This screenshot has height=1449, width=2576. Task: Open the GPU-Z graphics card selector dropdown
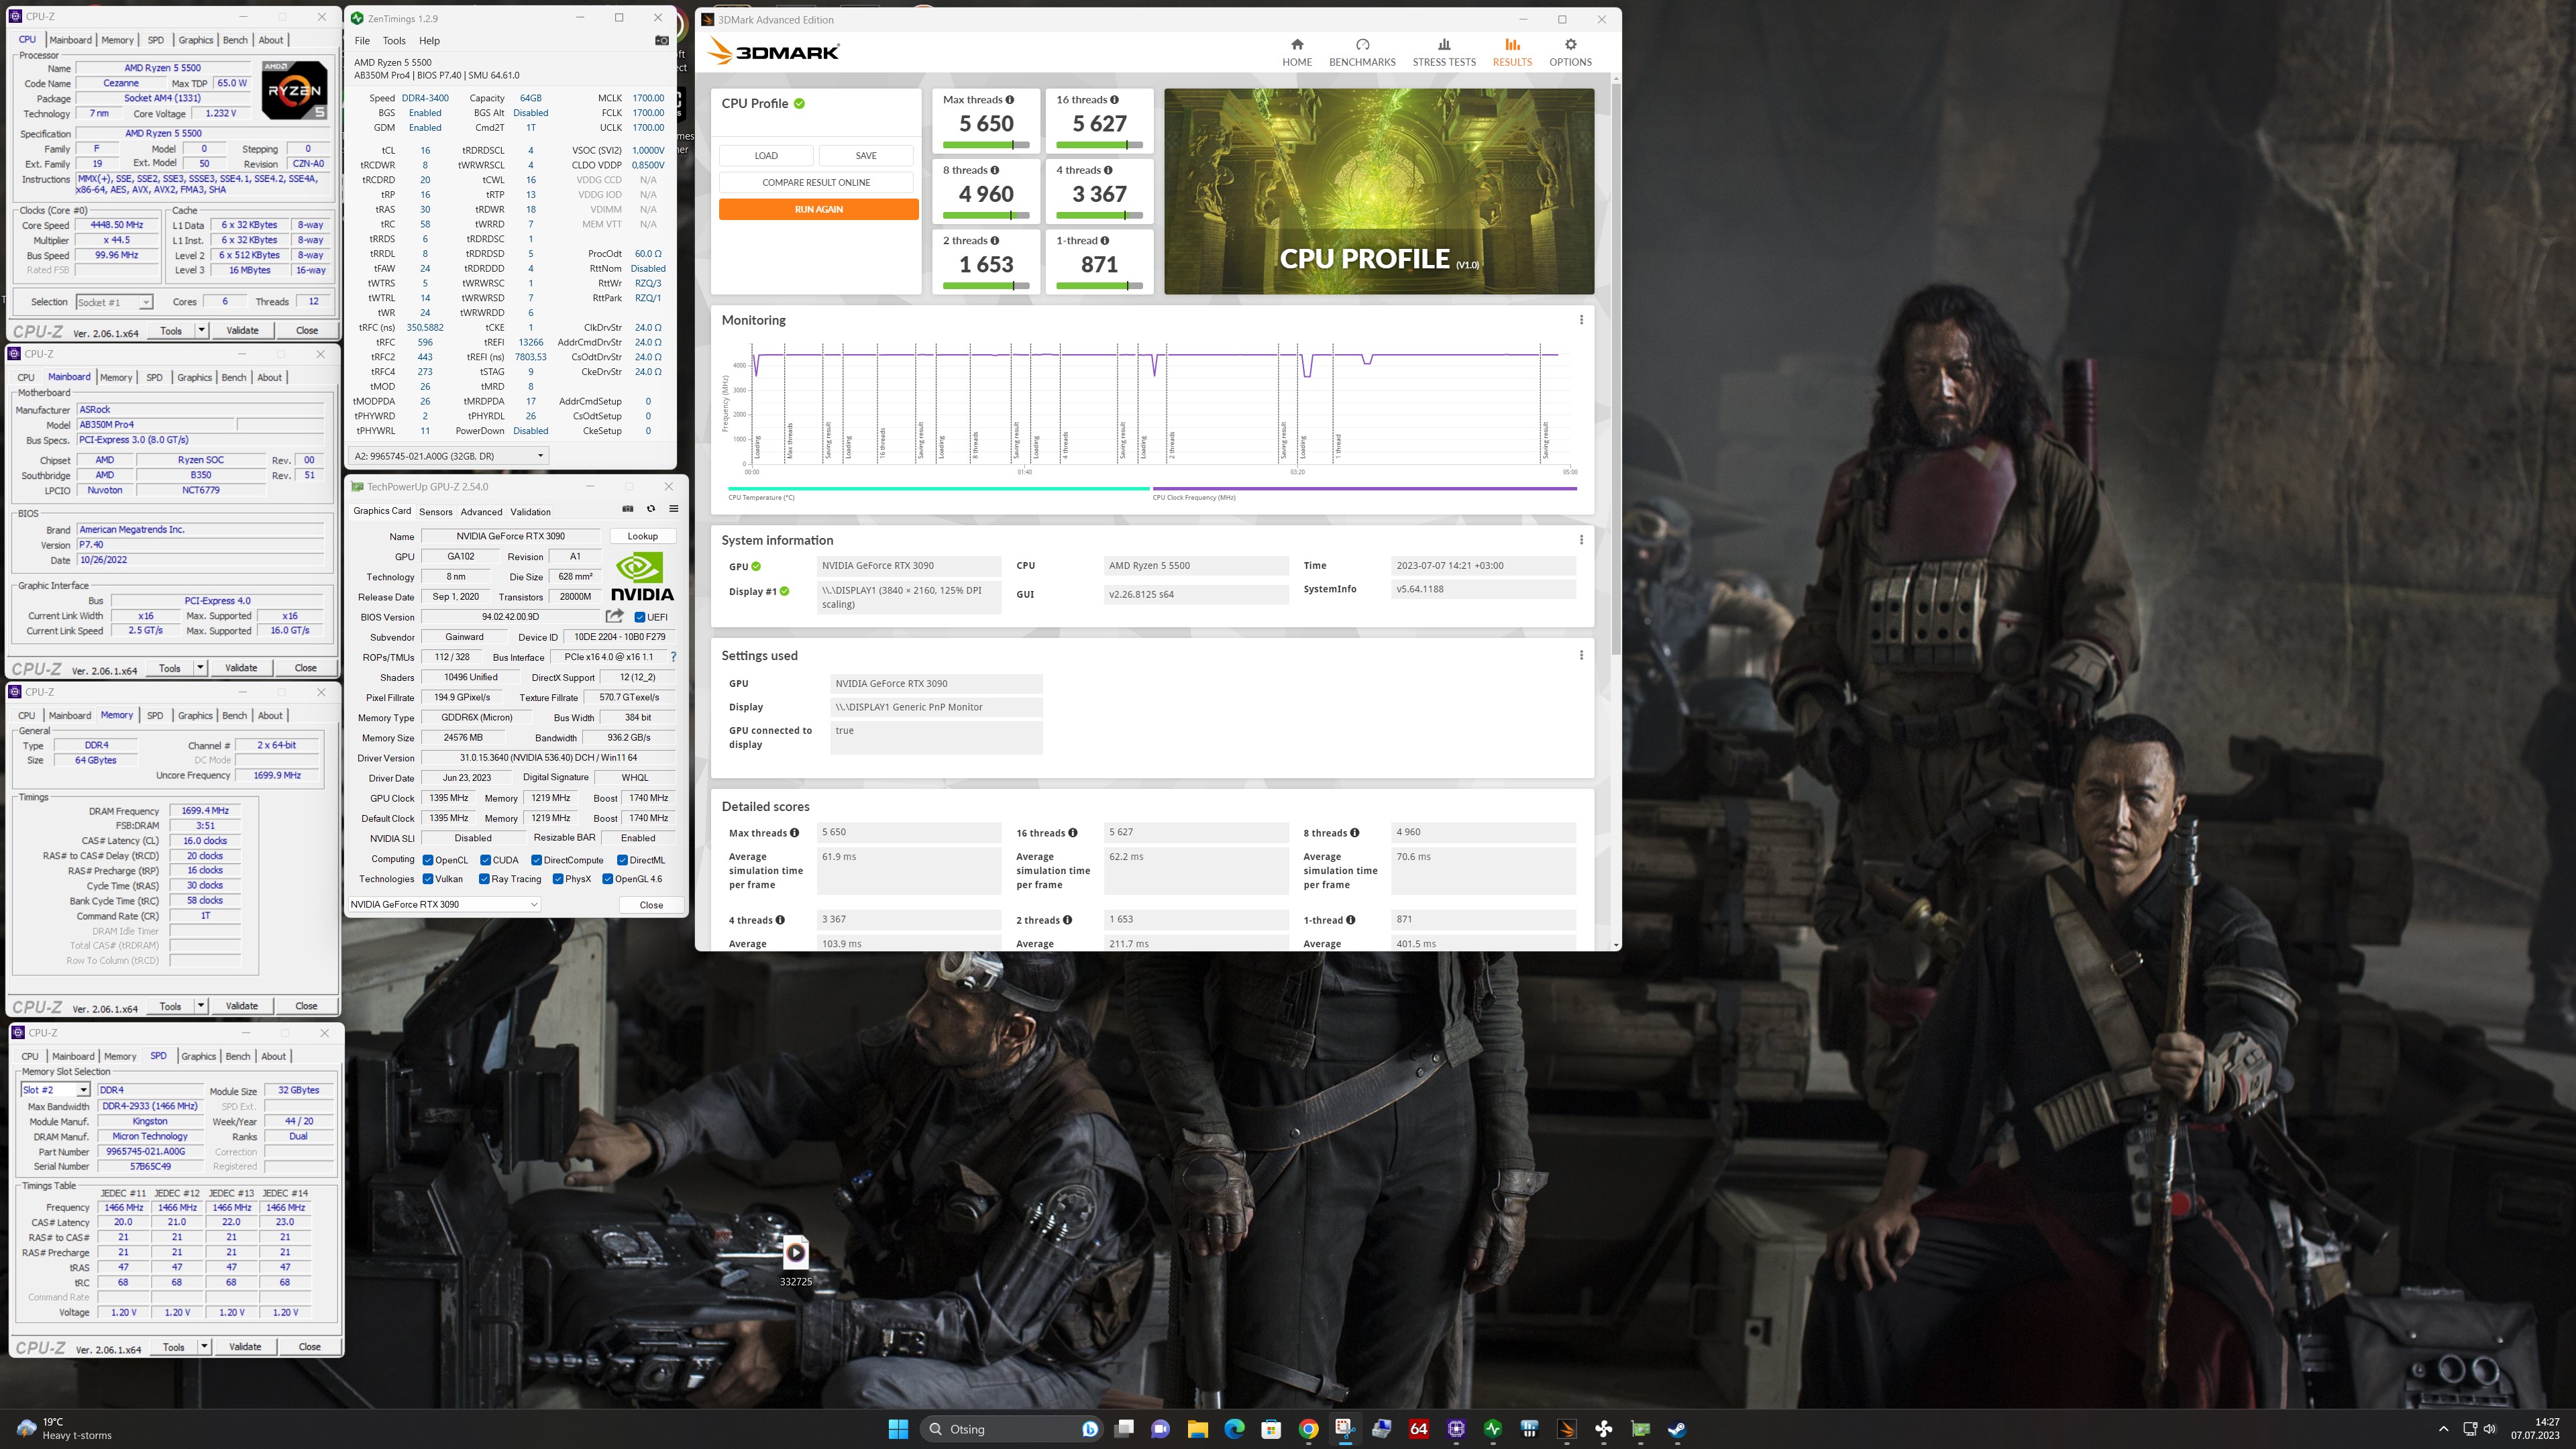pyautogui.click(x=444, y=904)
